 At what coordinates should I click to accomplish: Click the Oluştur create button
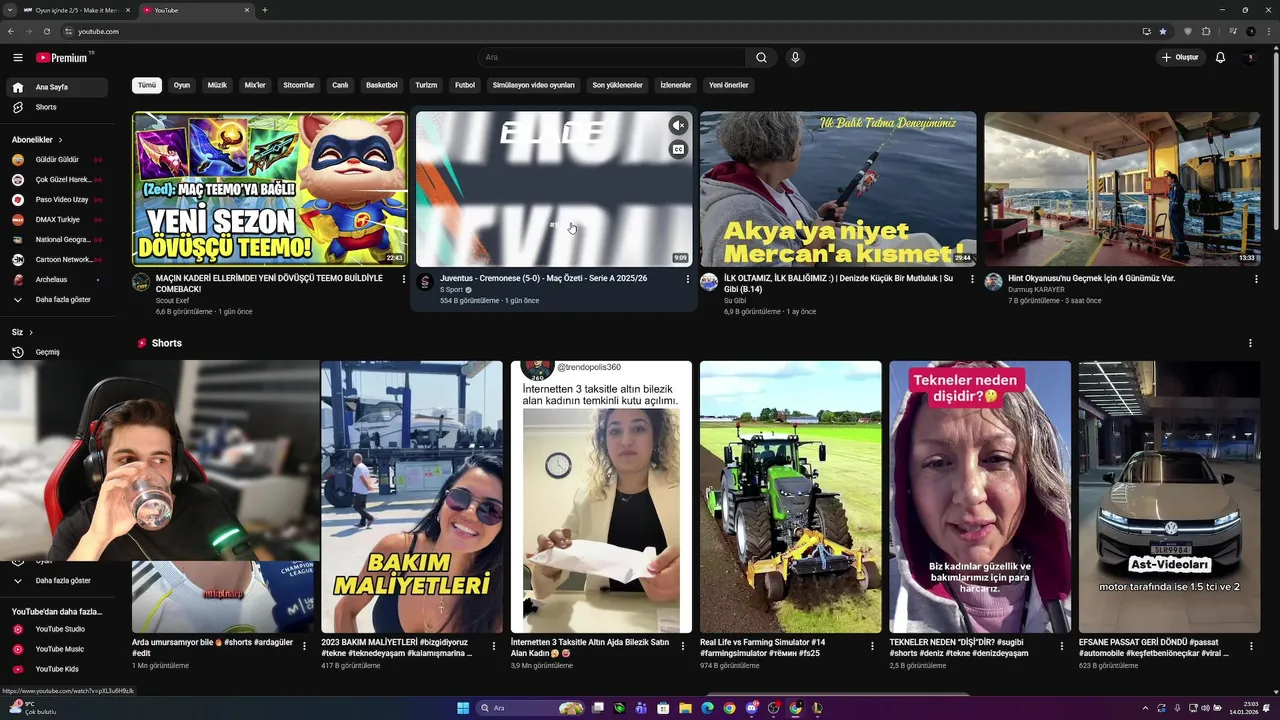[1180, 58]
